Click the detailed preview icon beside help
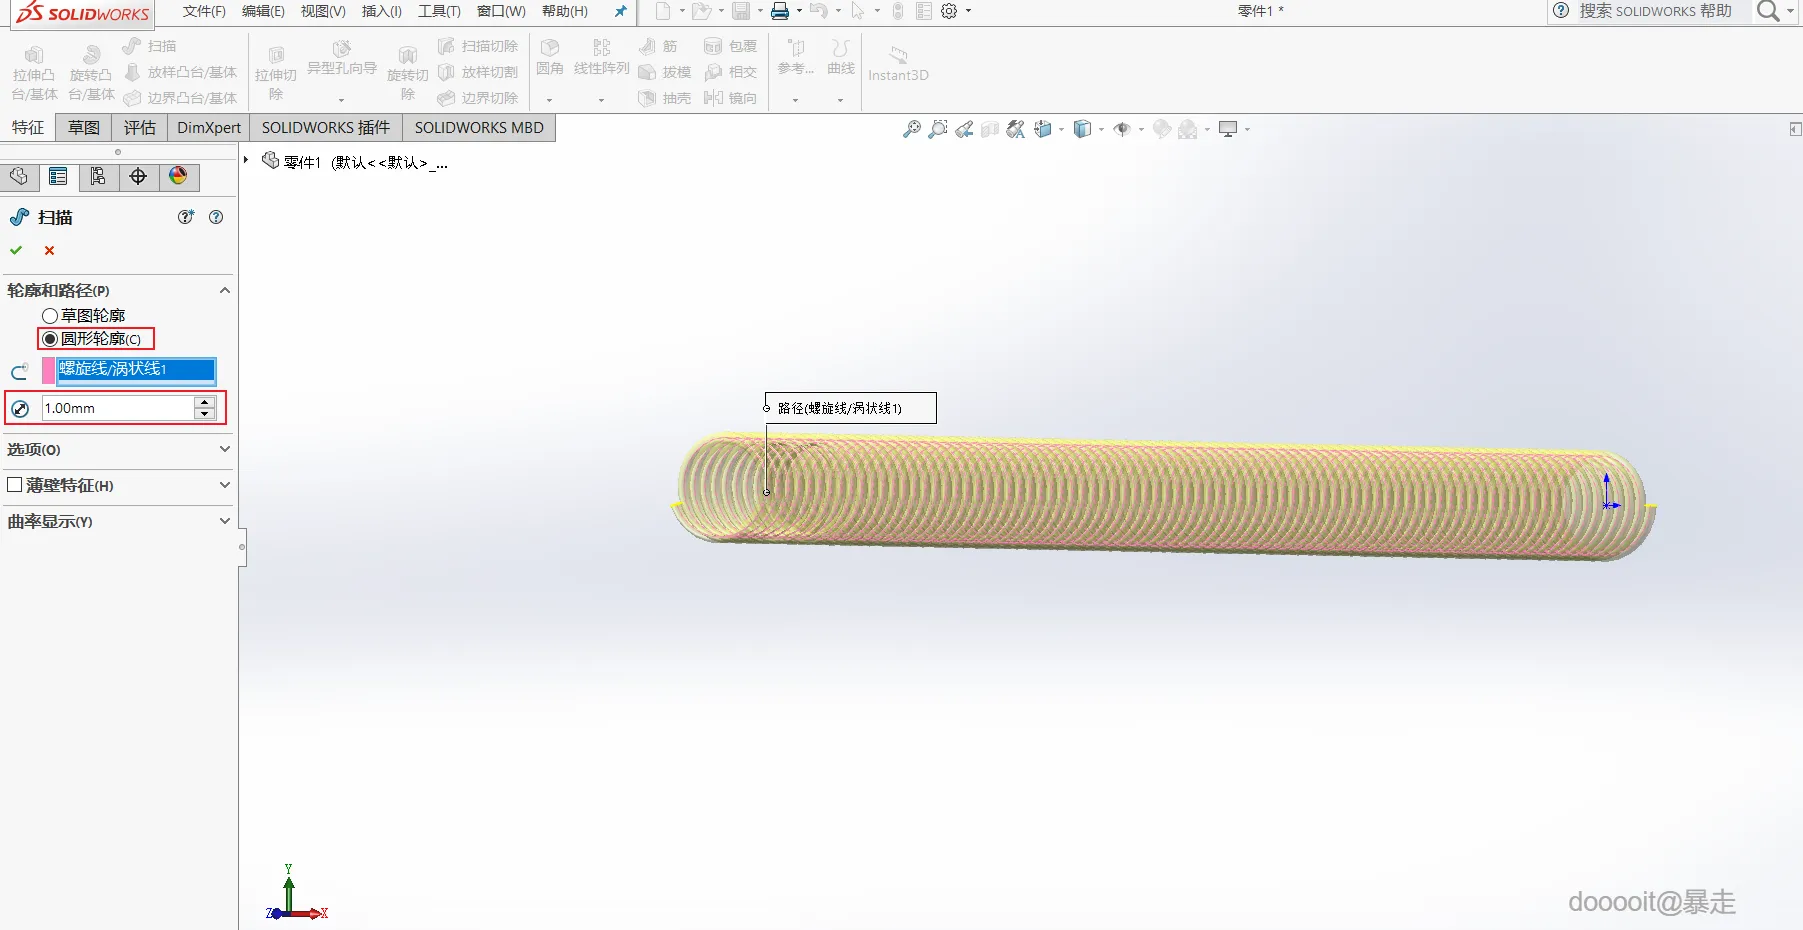Screen dimensions: 1803x930 pos(186,217)
